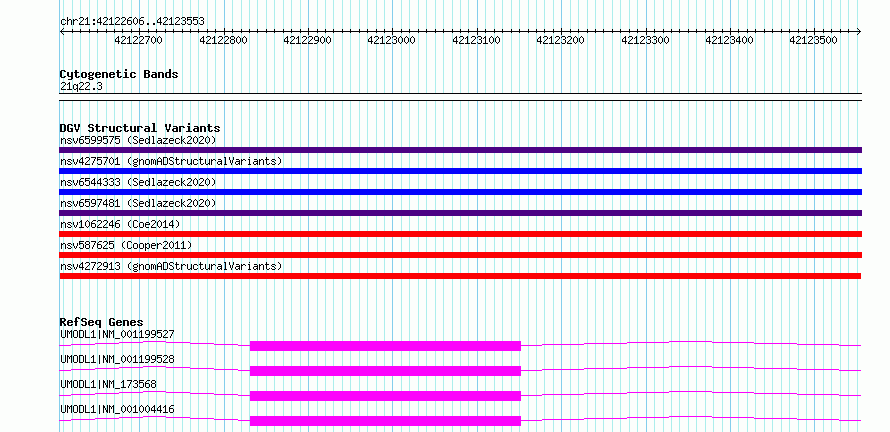Click the magenta exon of NM_001199527

pyautogui.click(x=385, y=346)
